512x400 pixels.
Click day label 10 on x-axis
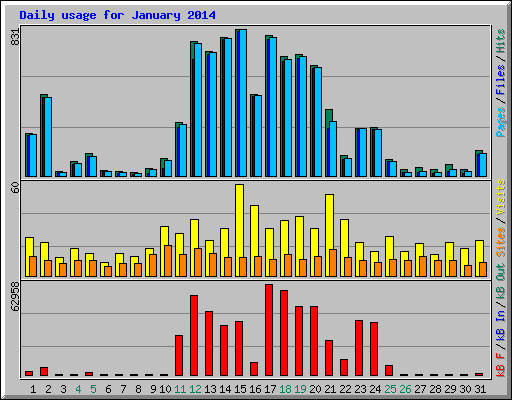[165, 389]
